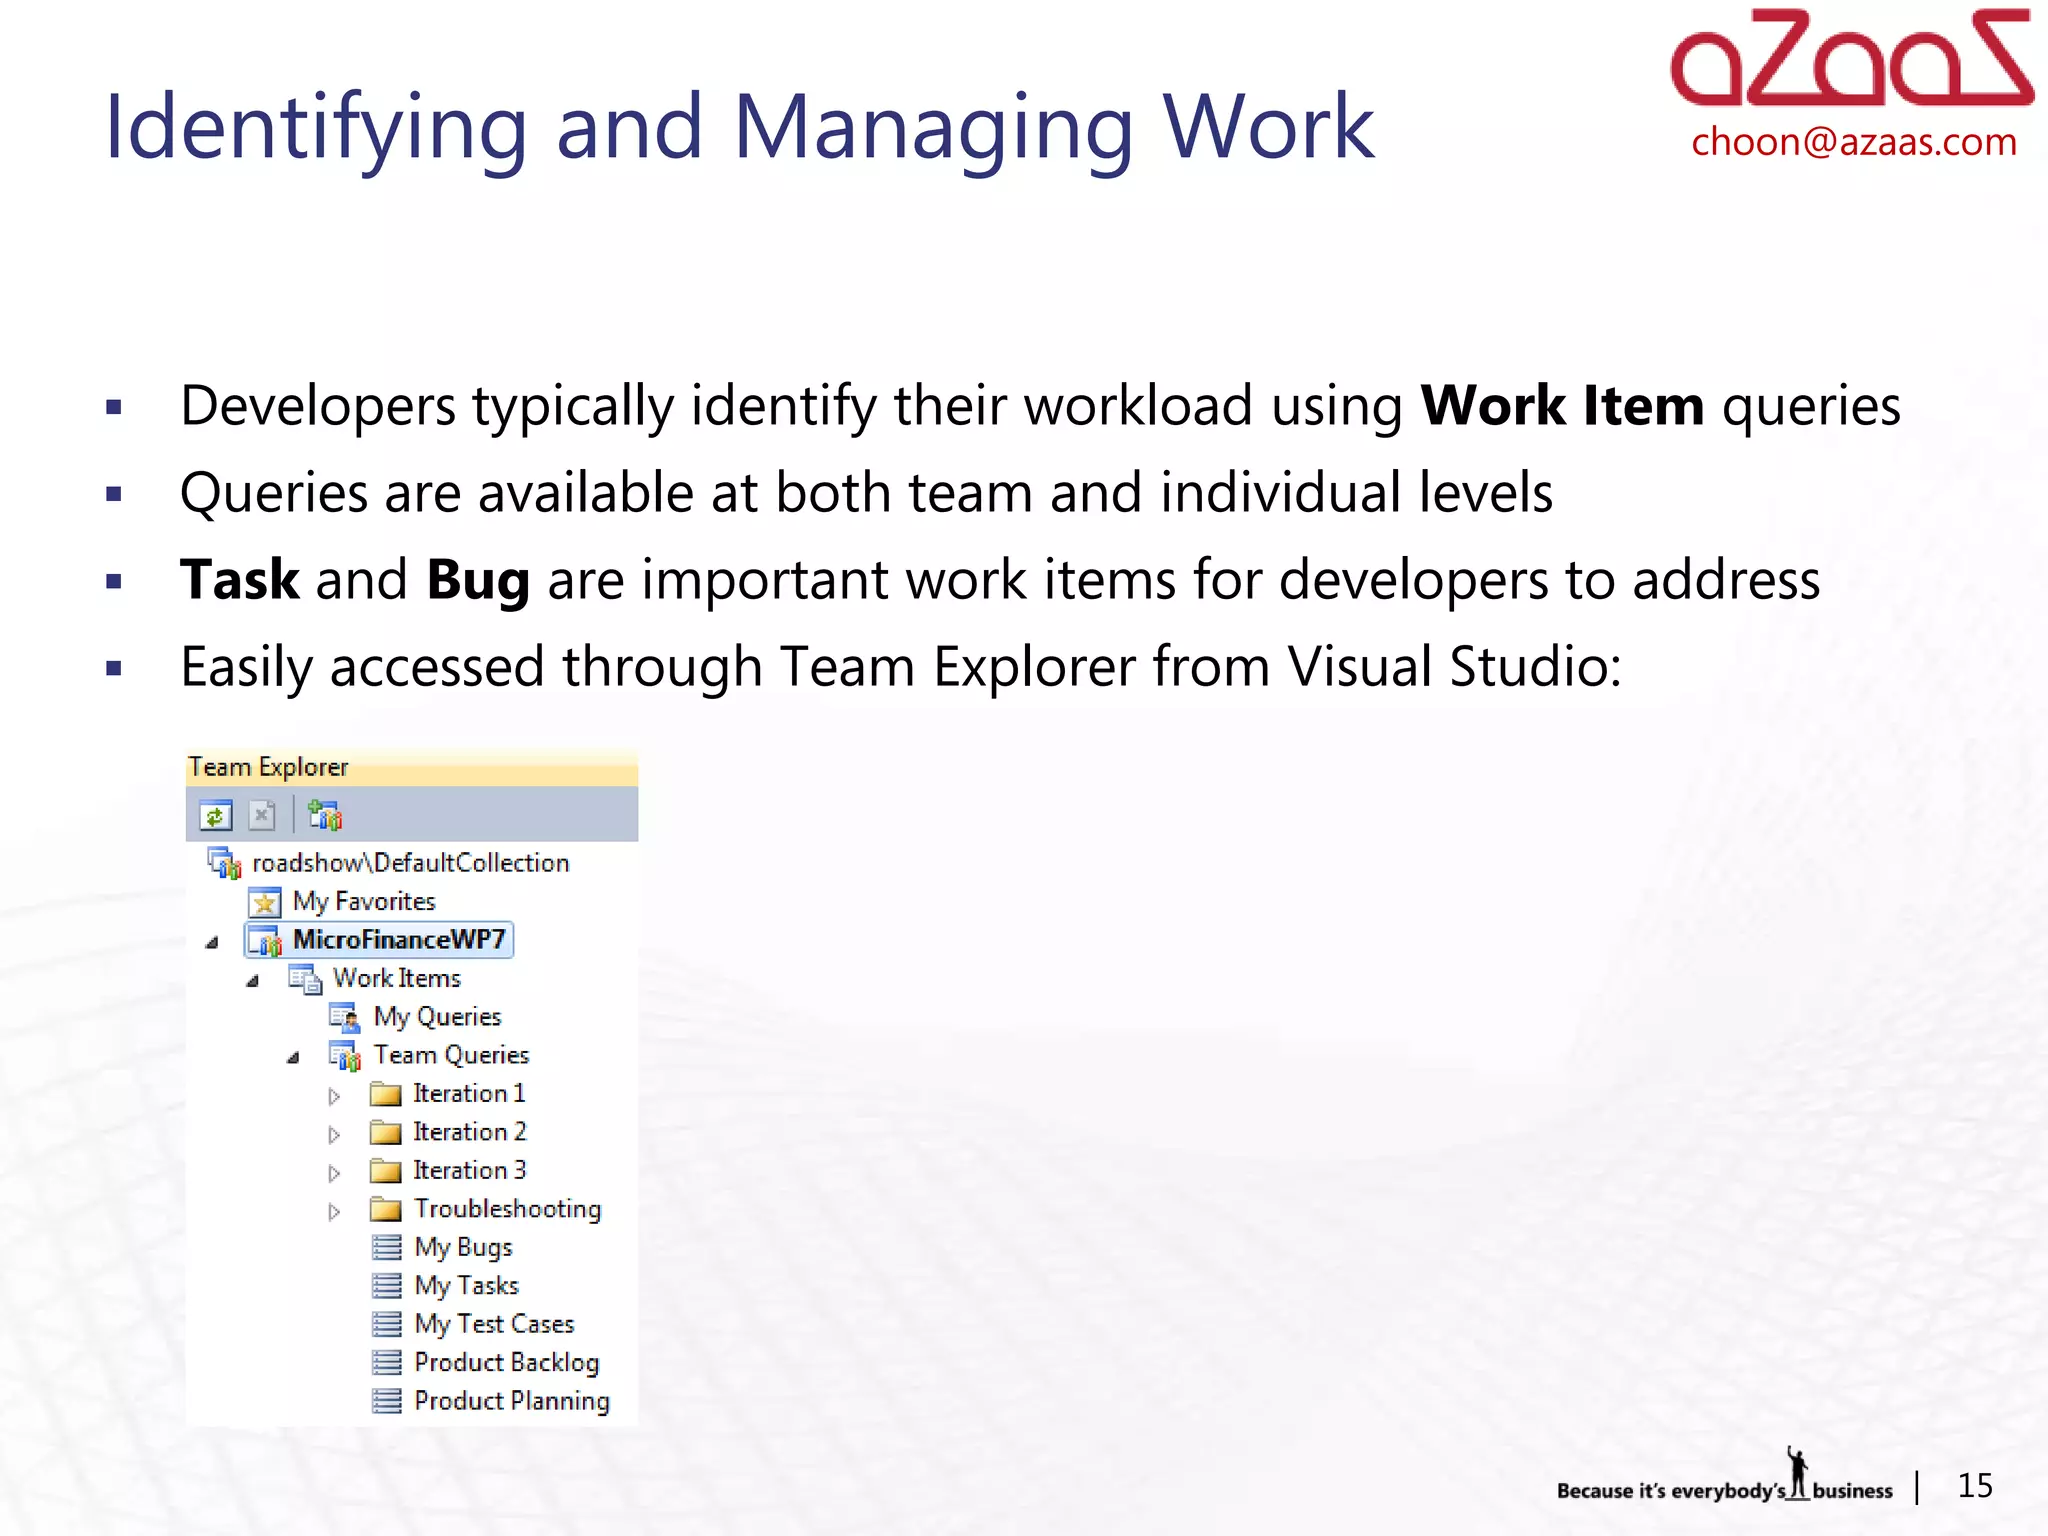The width and height of the screenshot is (2048, 1536).
Task: Collapse the Work Items tree arrow
Action: (x=253, y=981)
